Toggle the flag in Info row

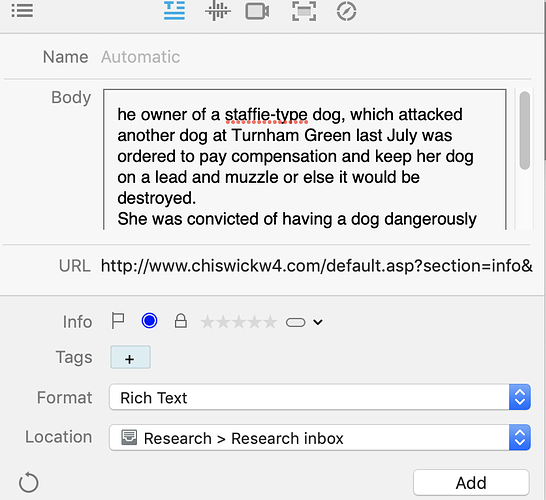[118, 321]
